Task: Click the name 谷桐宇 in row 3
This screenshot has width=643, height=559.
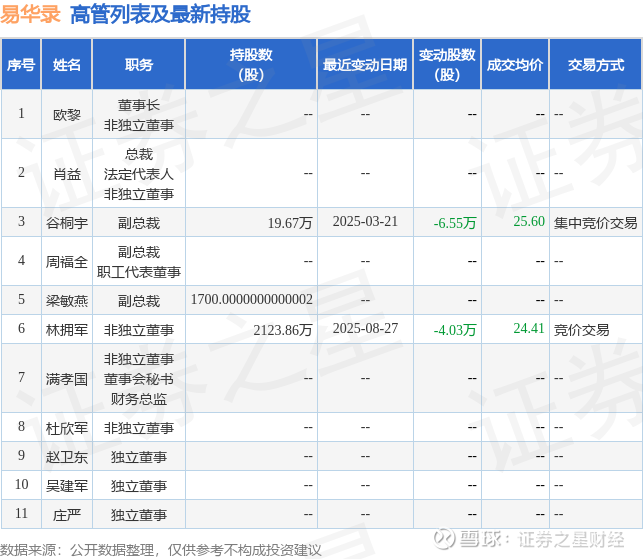Action: point(67,223)
